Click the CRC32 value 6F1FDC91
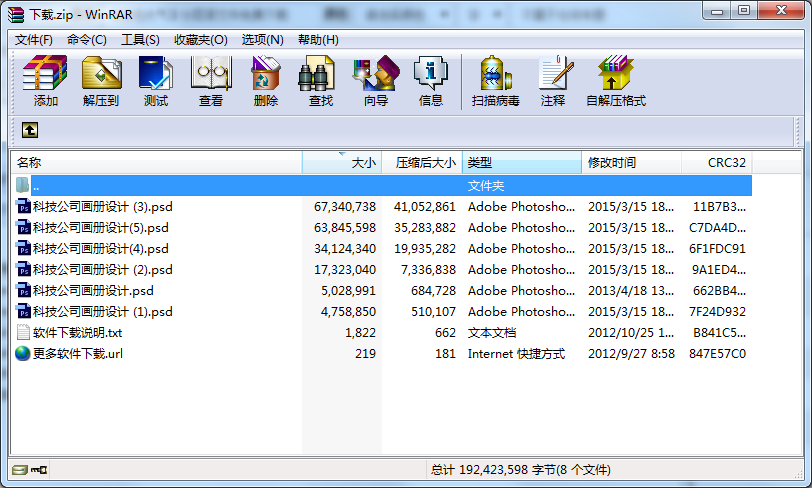Screen dimensions: 812x488 (x=717, y=249)
